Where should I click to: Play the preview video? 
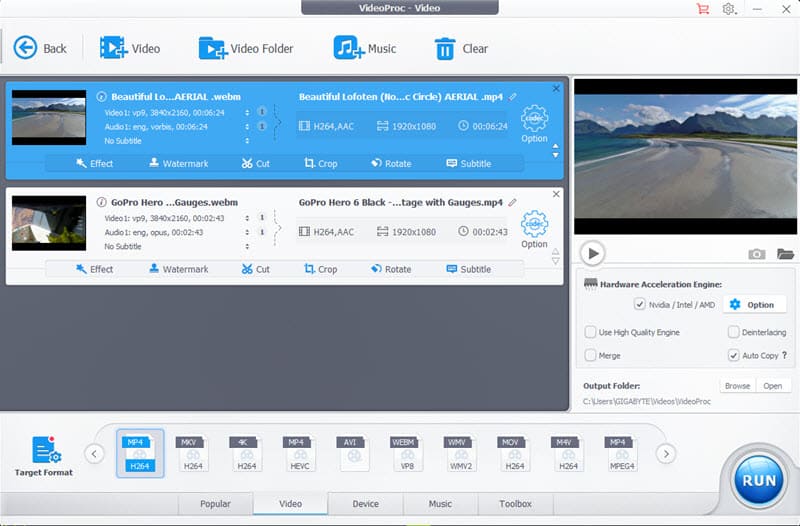592,253
